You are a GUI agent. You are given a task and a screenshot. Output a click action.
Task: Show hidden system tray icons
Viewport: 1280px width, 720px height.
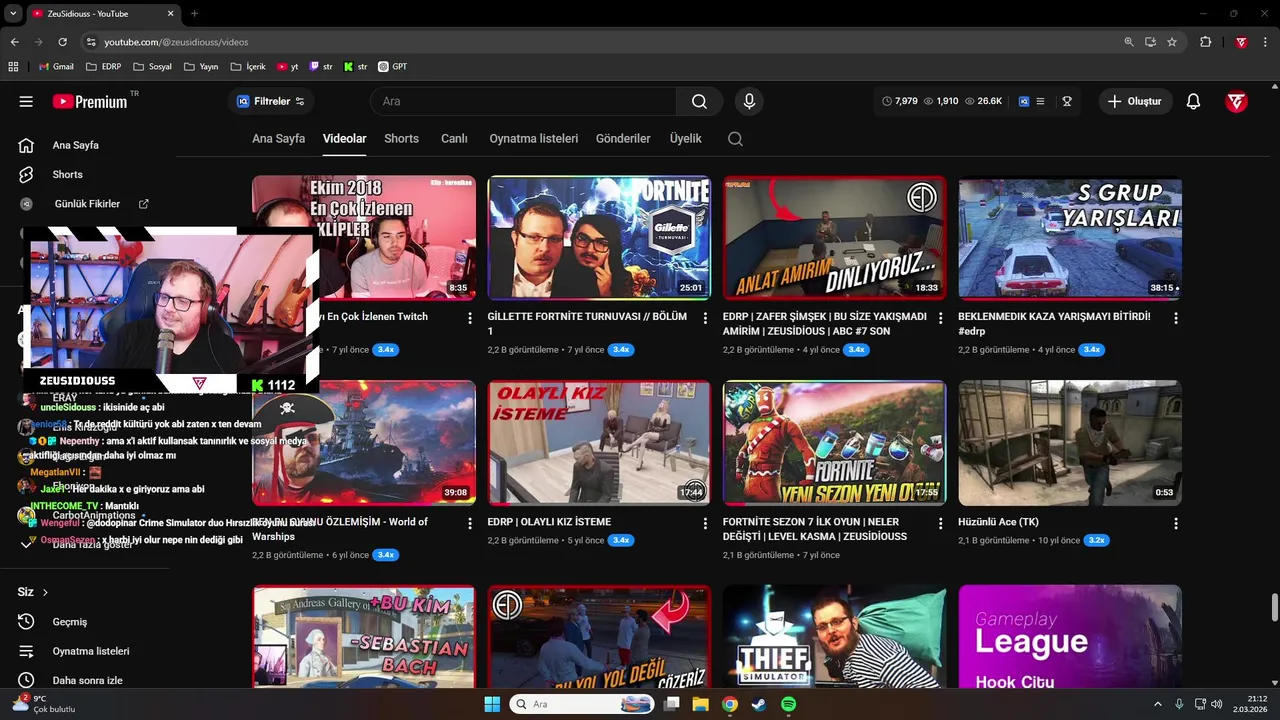(x=1158, y=704)
